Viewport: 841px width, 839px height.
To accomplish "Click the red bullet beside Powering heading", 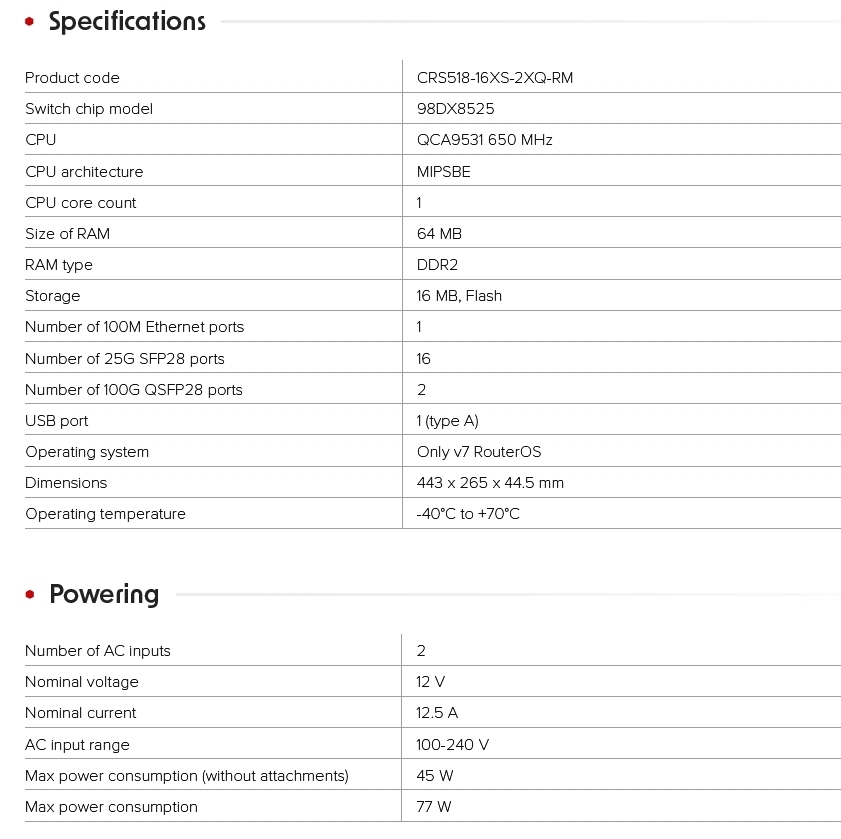I will coord(30,595).
